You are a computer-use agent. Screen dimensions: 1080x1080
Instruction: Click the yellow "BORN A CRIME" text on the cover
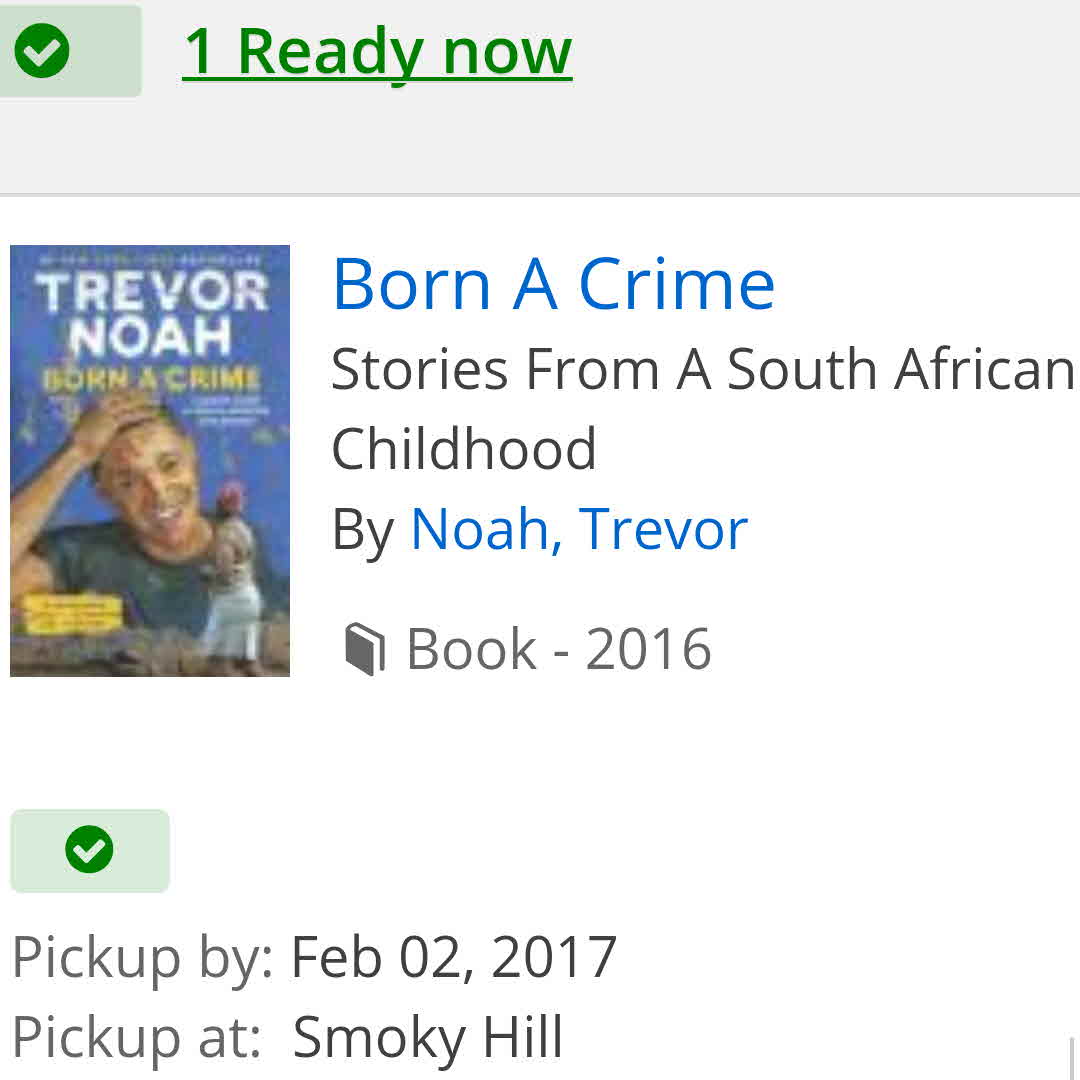click(x=150, y=380)
